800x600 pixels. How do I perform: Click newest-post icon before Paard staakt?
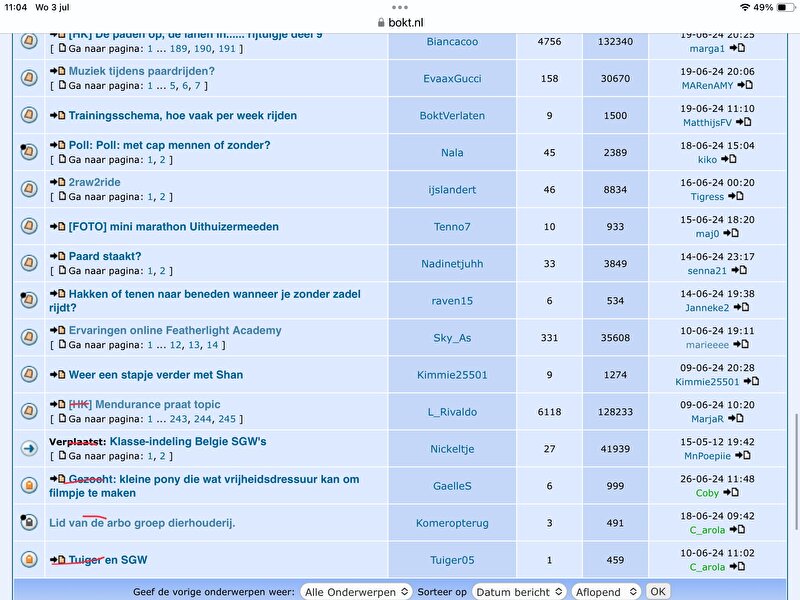[x=58, y=256]
